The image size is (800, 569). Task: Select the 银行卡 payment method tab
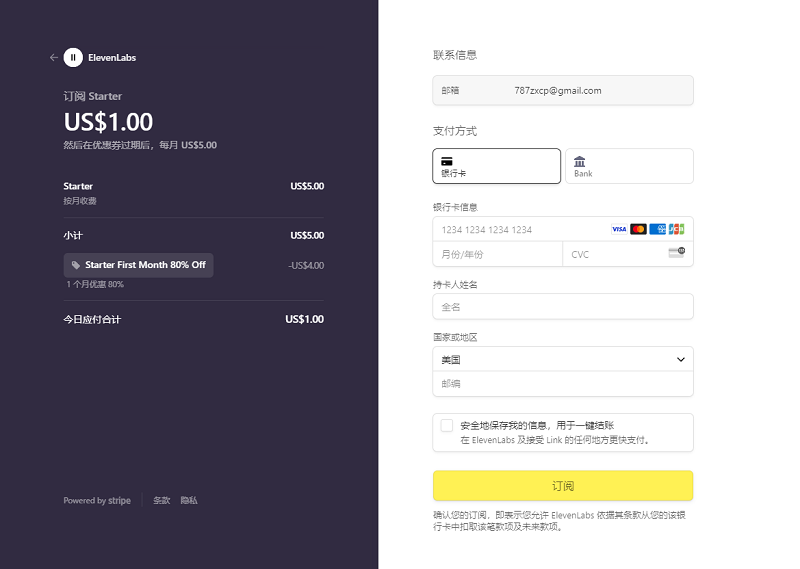(496, 166)
